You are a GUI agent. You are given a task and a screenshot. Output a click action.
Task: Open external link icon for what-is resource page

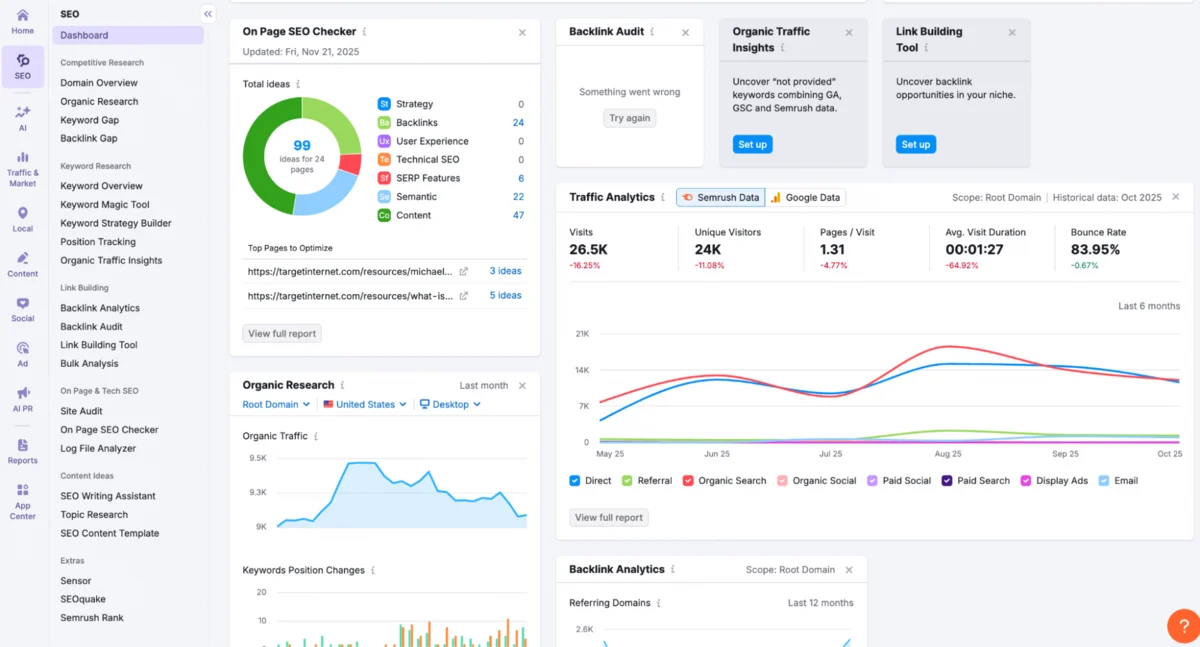pos(463,296)
